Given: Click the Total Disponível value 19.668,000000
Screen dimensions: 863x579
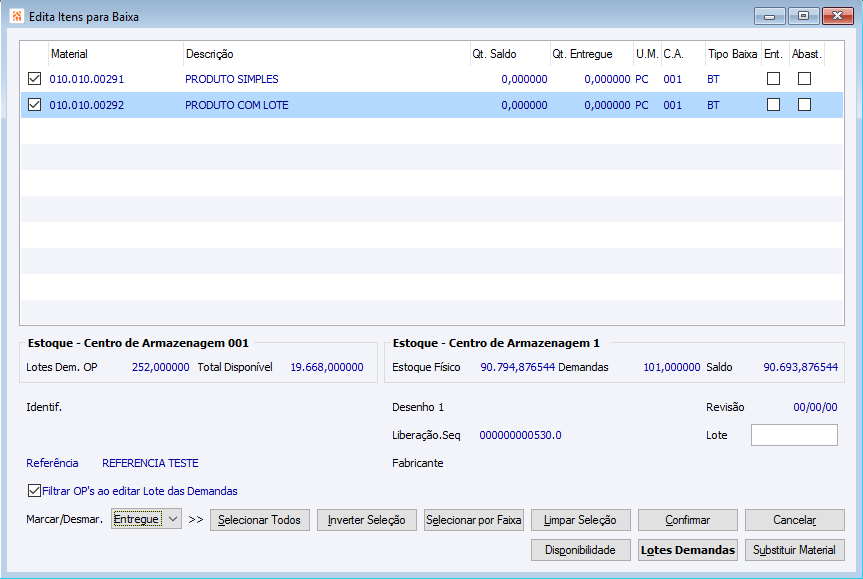Looking at the screenshot, I should pos(327,367).
